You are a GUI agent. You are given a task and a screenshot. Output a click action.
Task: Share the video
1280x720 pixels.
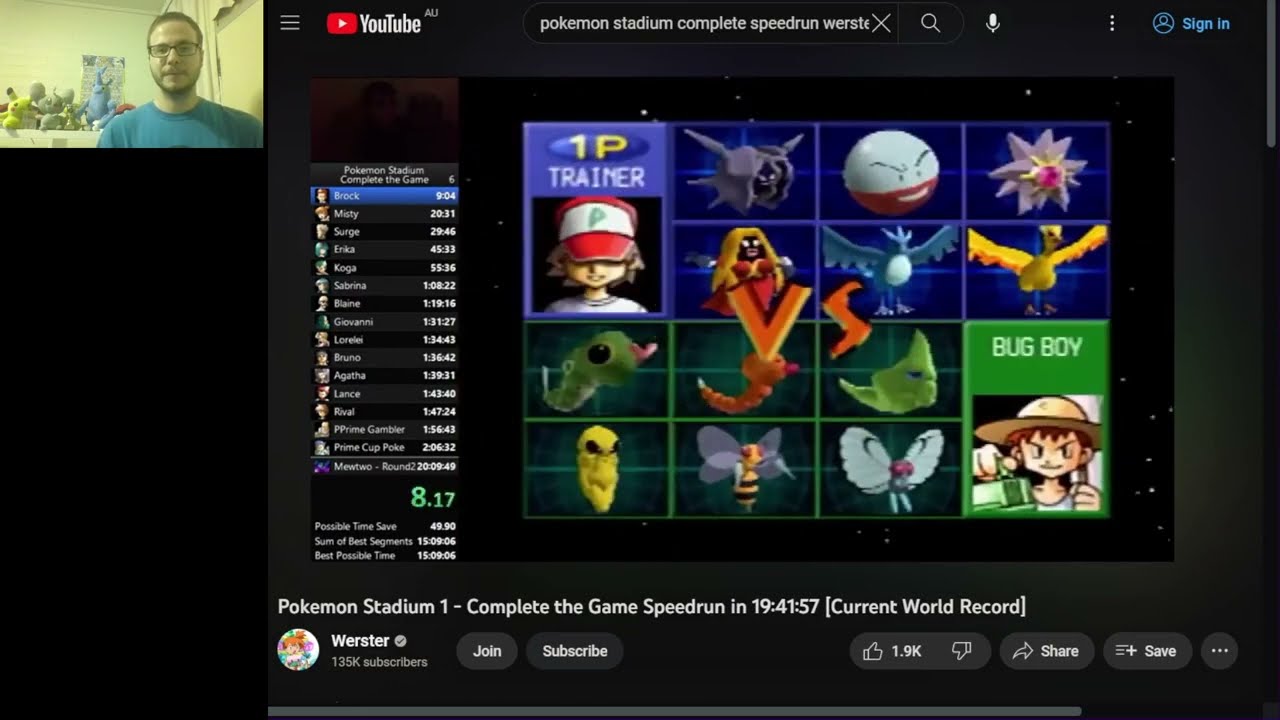(x=1046, y=651)
